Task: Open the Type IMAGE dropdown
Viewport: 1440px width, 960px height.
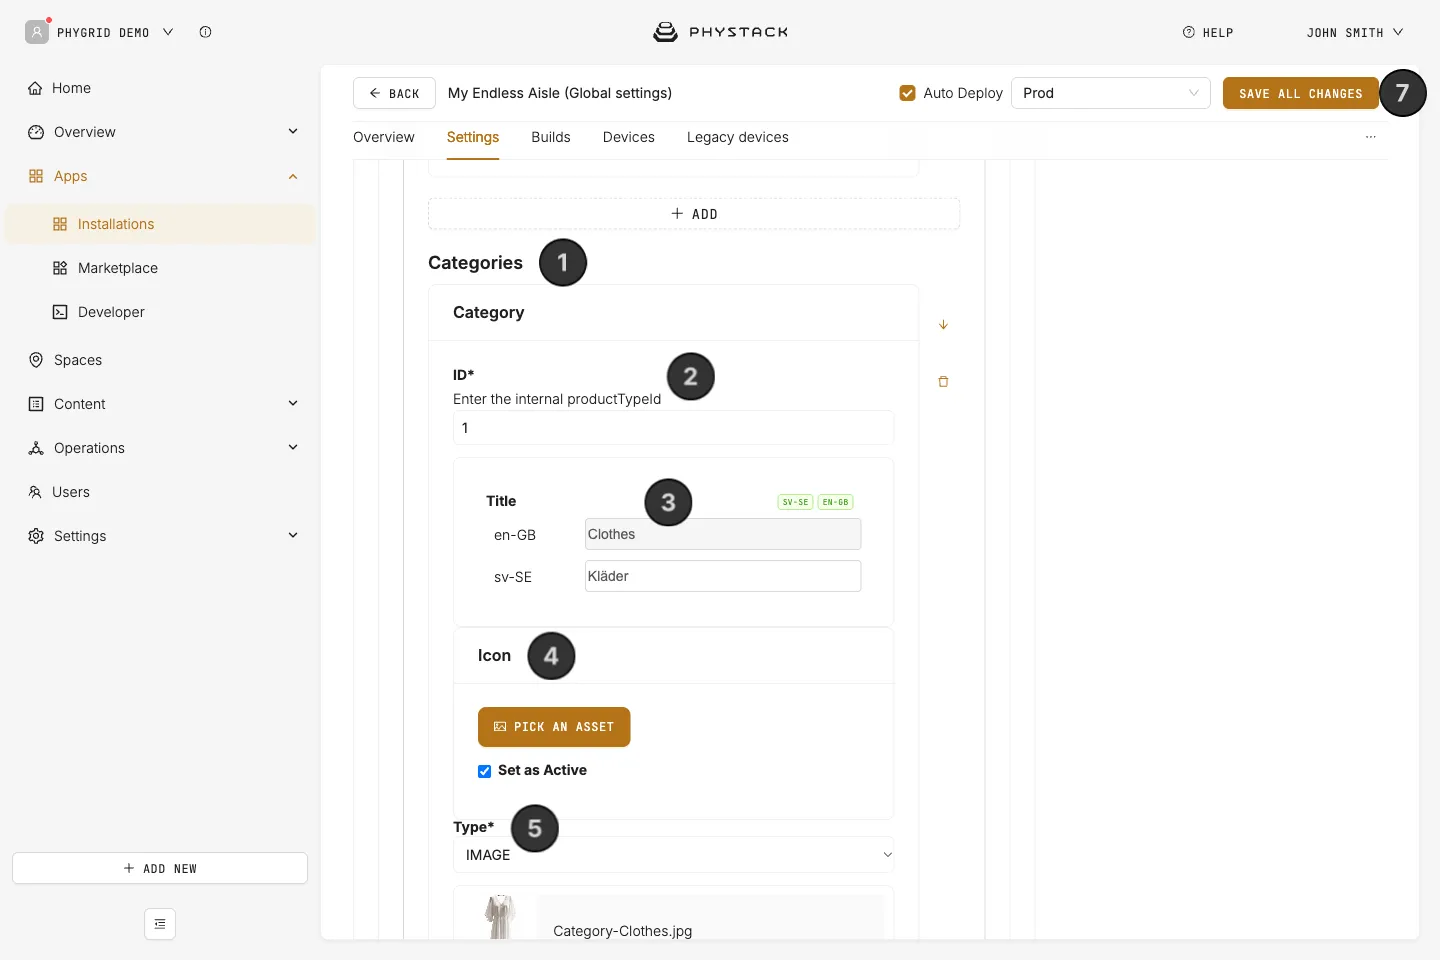Action: click(673, 855)
